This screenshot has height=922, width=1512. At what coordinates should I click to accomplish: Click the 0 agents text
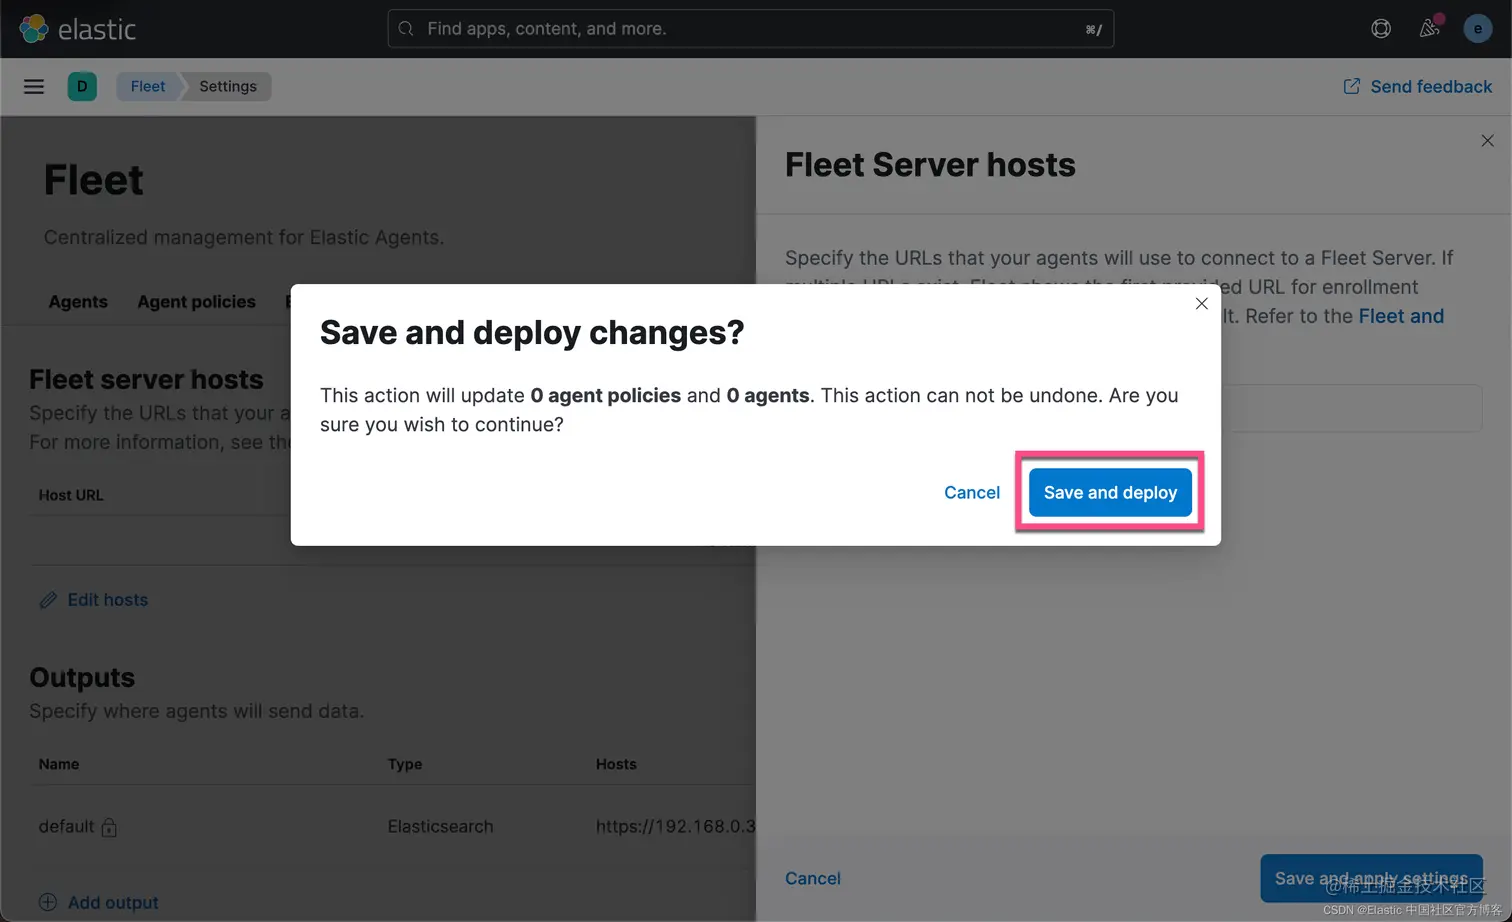click(768, 396)
